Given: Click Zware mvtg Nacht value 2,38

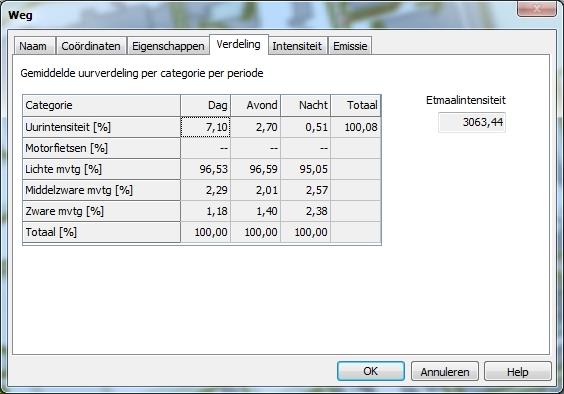Looking at the screenshot, I should pyautogui.click(x=306, y=211).
